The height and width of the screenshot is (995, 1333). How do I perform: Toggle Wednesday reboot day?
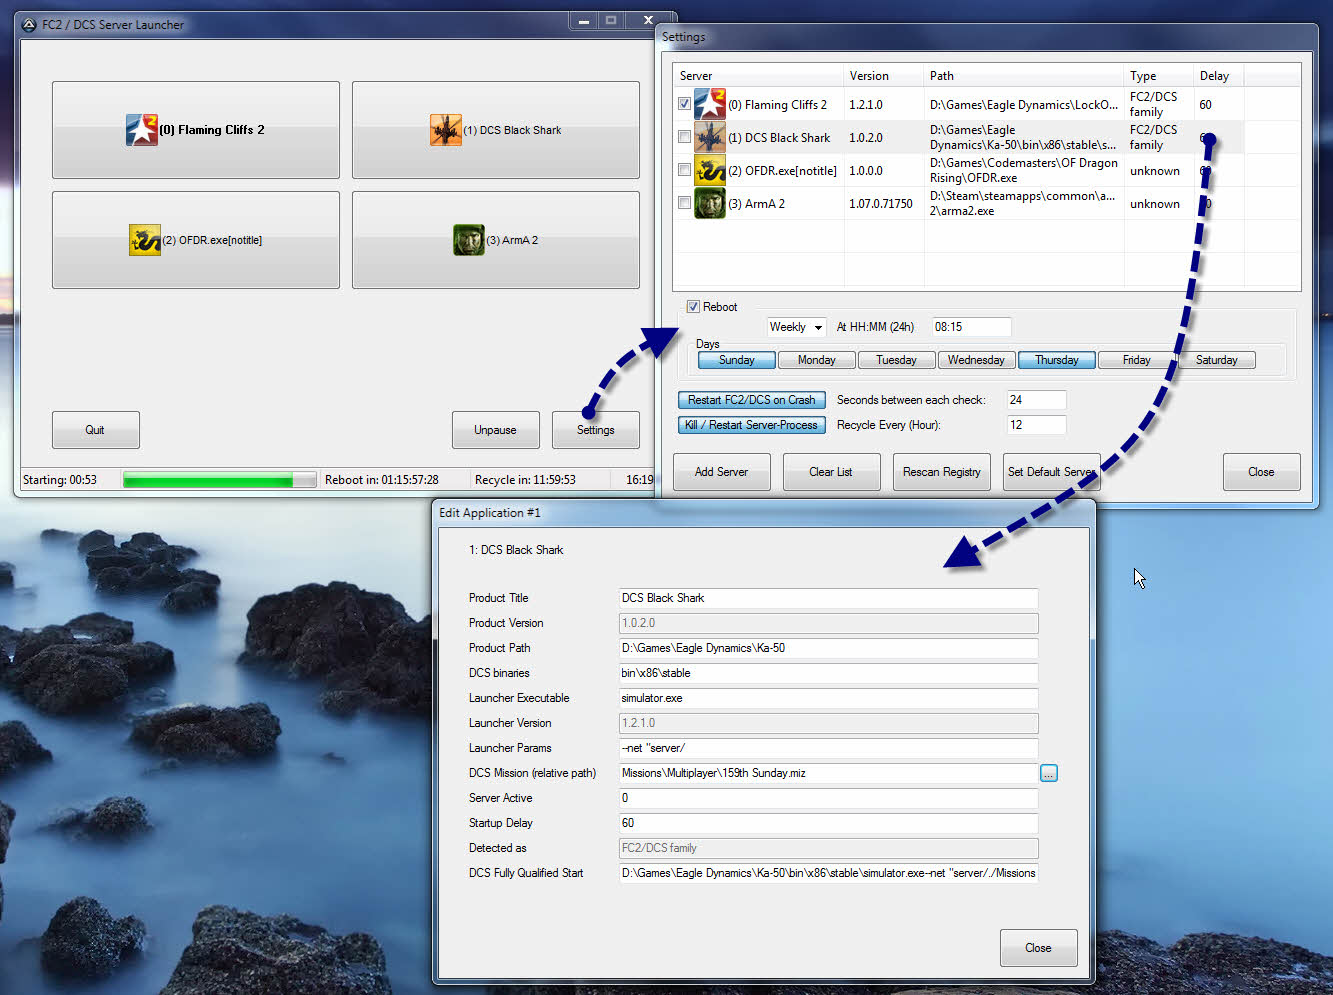977,360
